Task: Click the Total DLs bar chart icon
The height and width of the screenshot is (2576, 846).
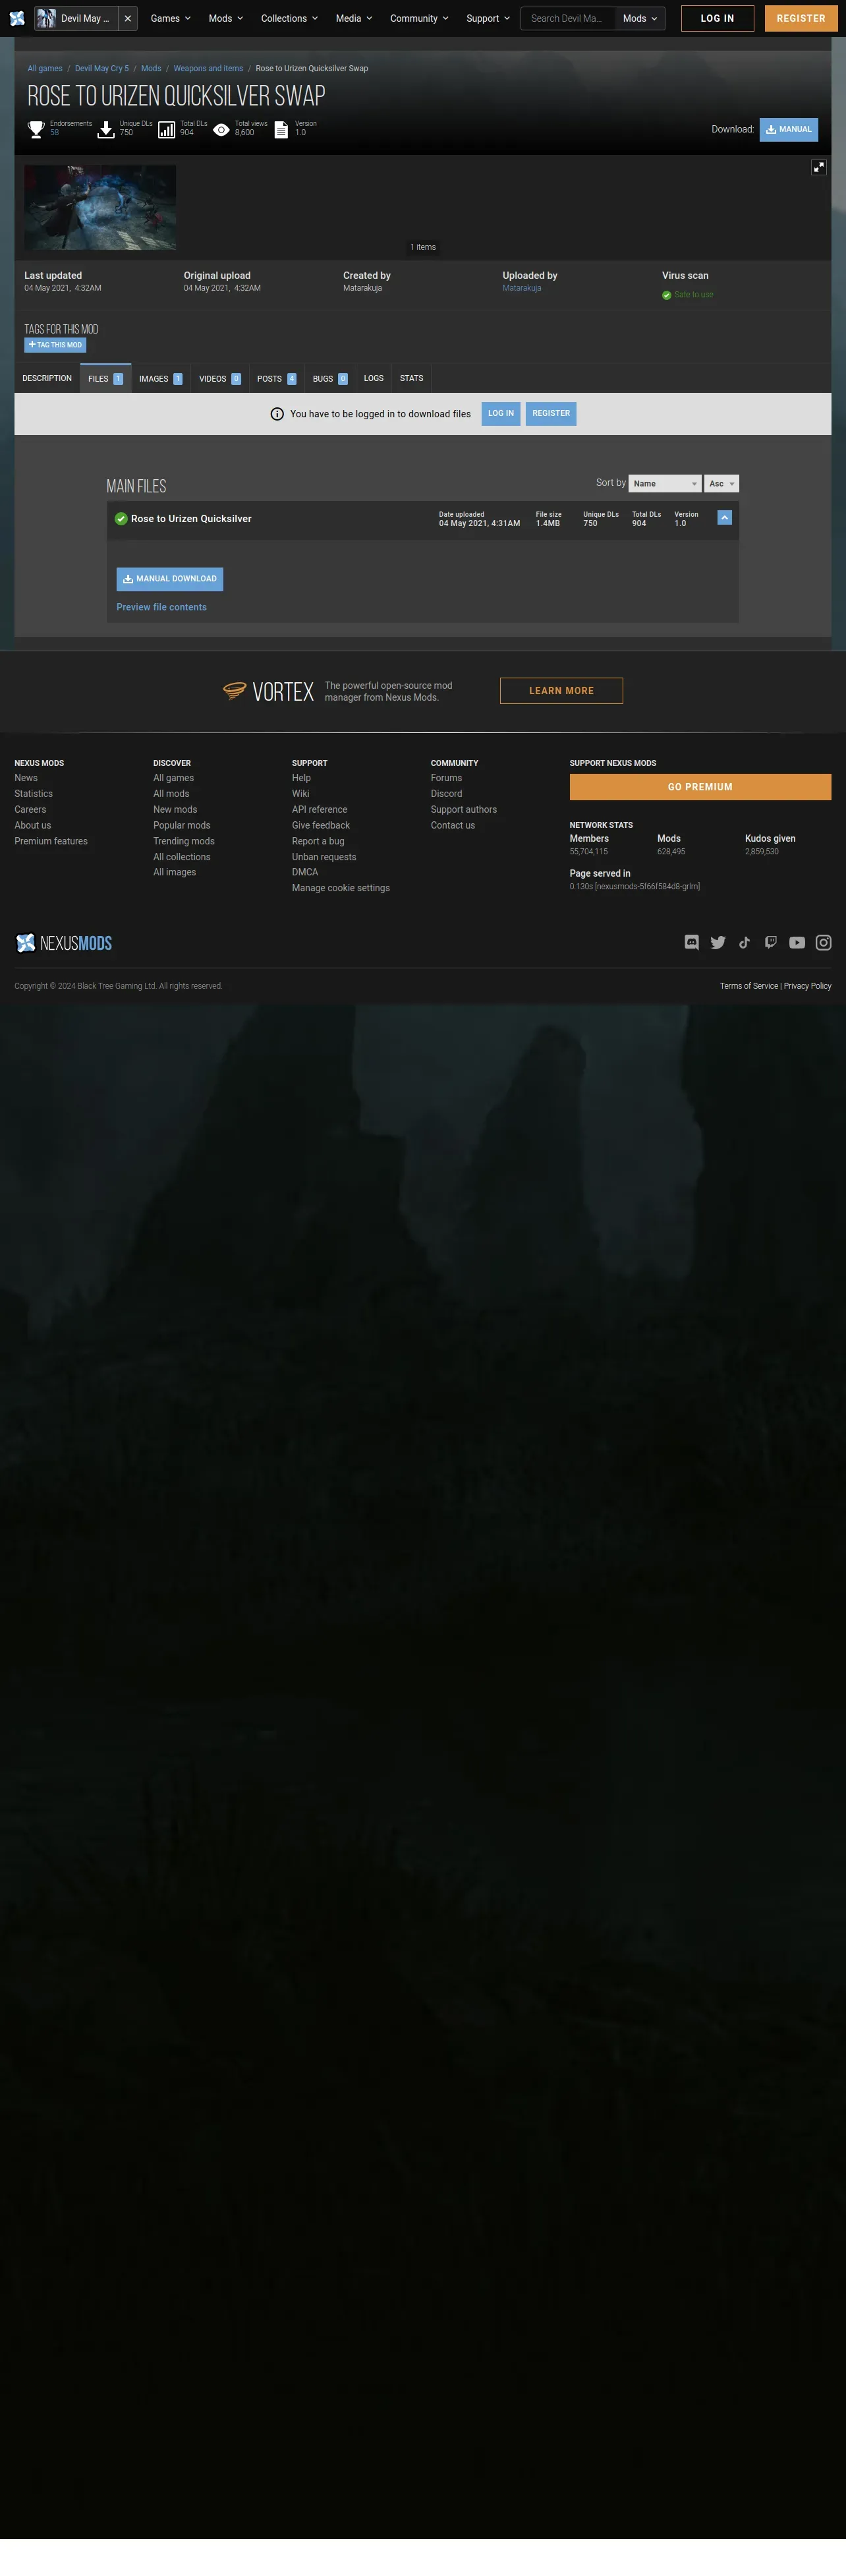Action: click(166, 129)
